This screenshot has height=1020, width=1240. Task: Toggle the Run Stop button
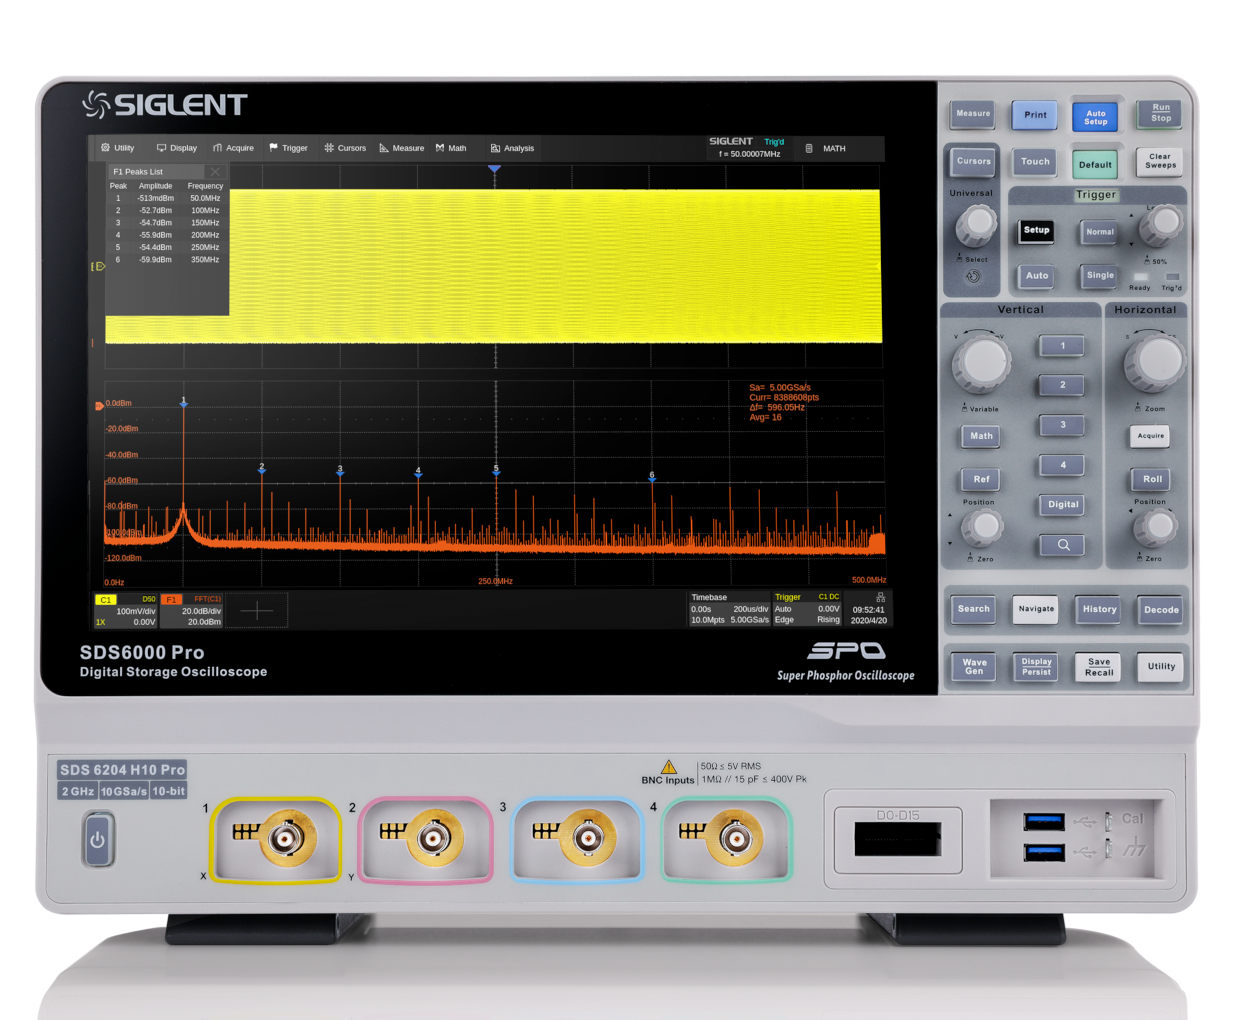click(1160, 113)
